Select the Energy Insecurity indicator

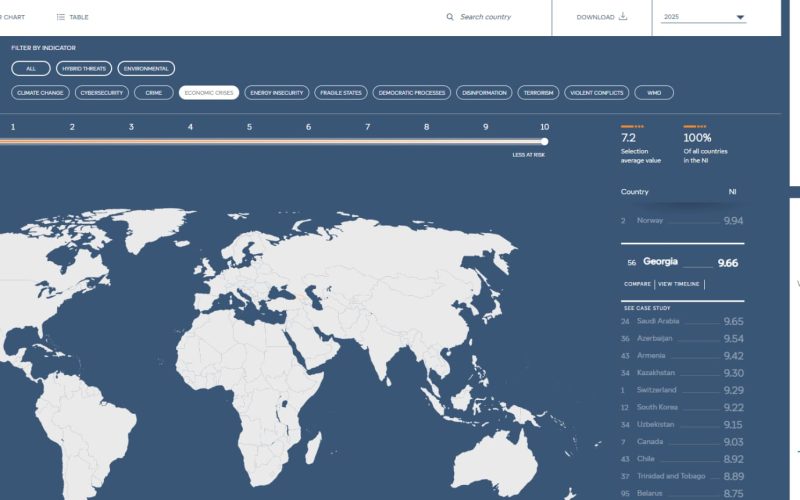click(x=277, y=93)
